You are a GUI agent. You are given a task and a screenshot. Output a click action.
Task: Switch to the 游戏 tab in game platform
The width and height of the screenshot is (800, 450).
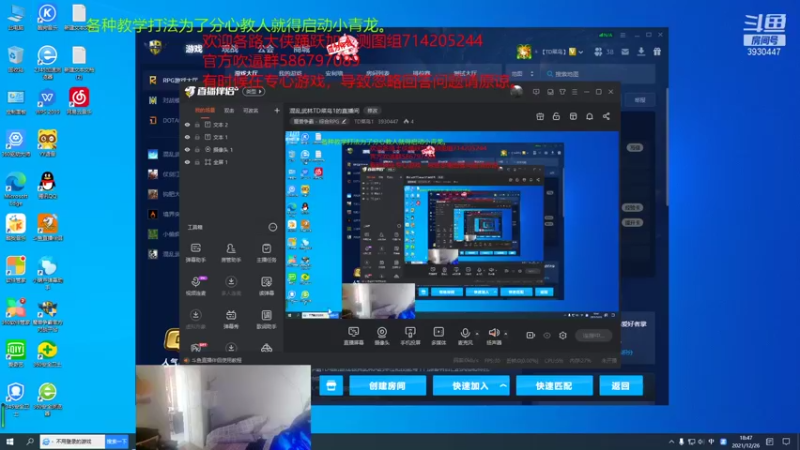[x=194, y=49]
